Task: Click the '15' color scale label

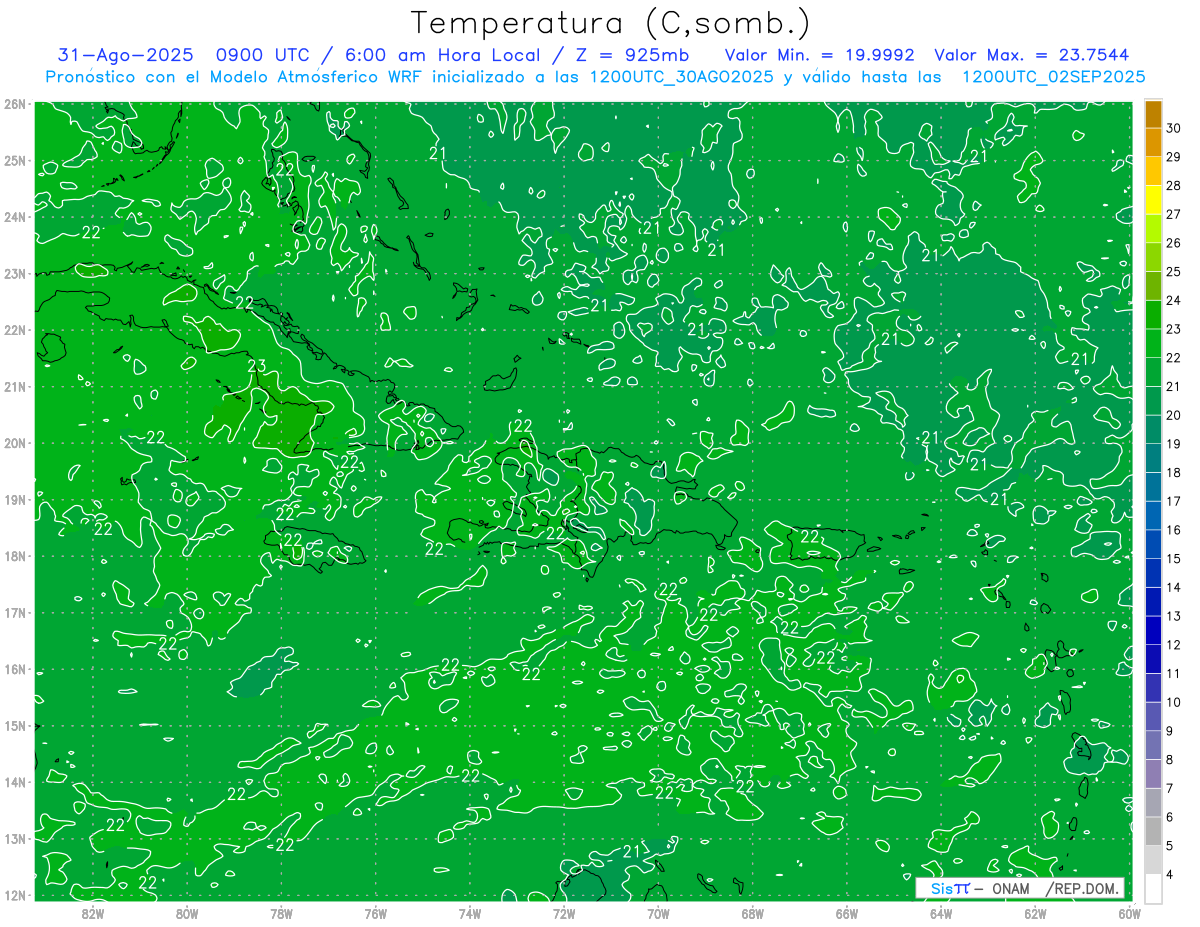Action: point(1174,559)
